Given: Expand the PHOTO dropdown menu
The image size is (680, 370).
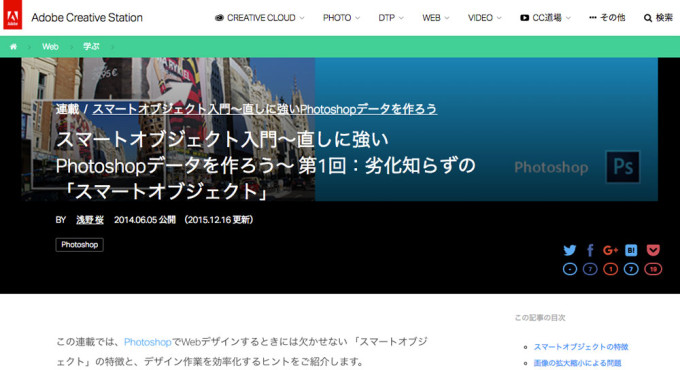Looking at the screenshot, I should [341, 18].
